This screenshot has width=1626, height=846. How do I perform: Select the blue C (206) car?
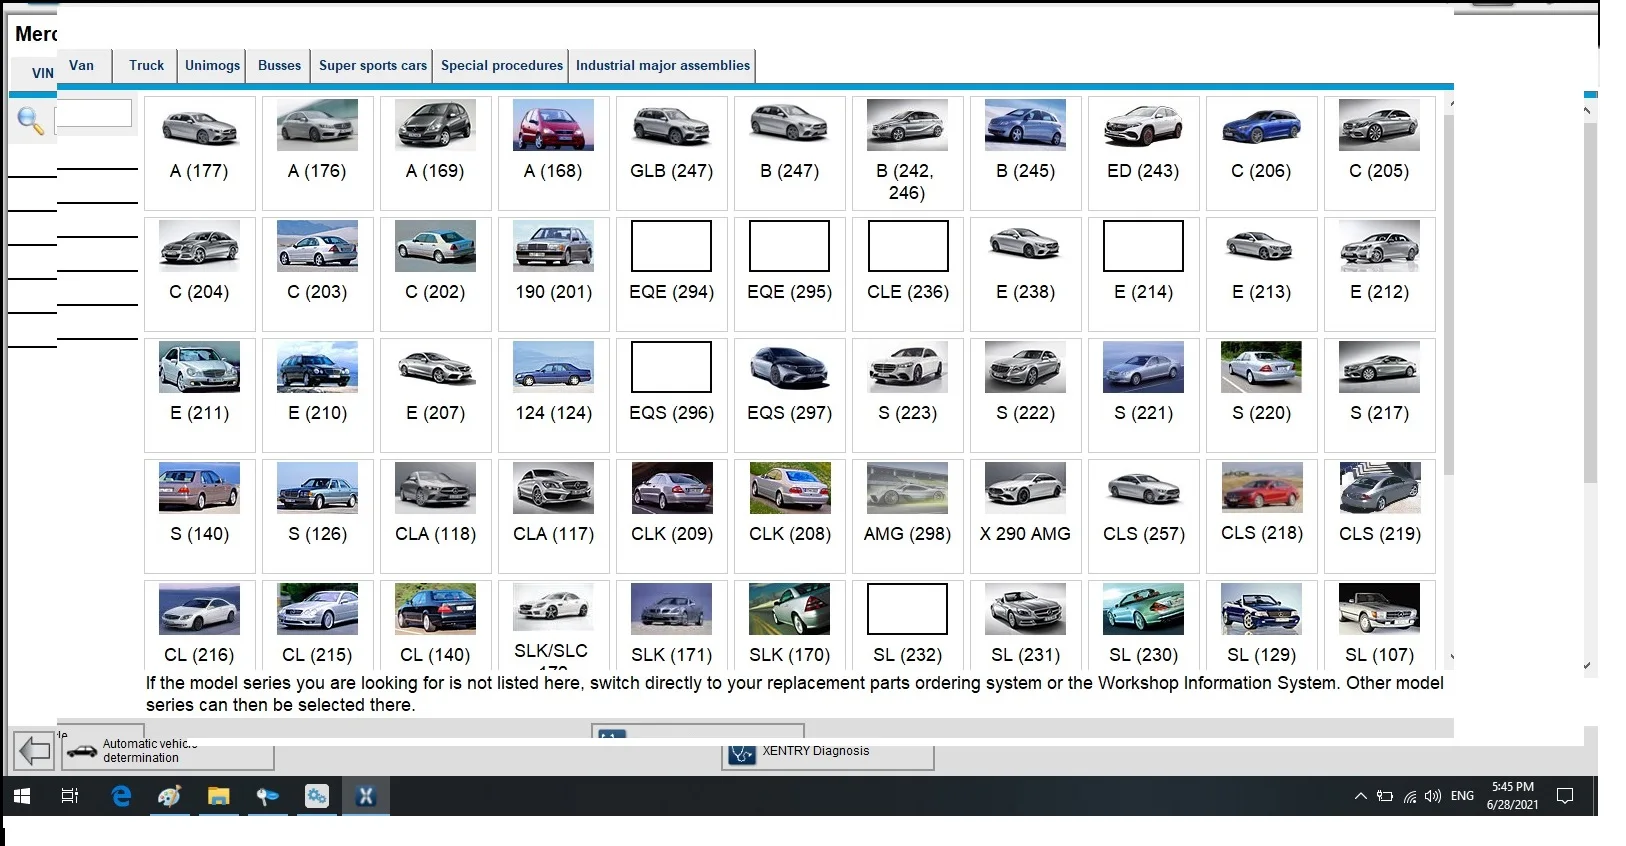tap(1262, 153)
